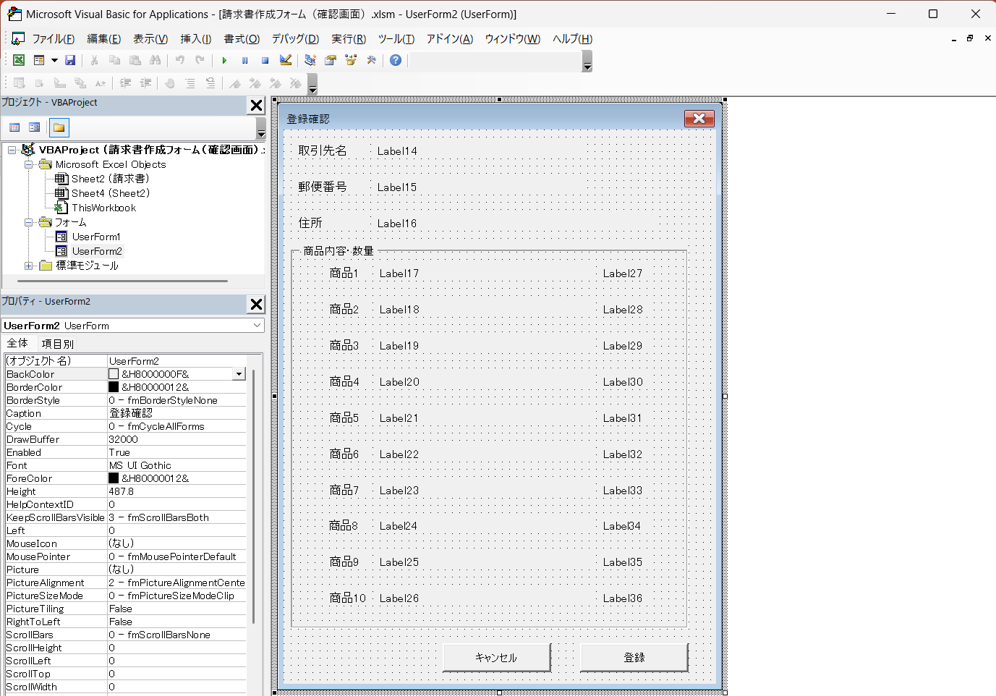Click the Reset (stop) square icon
Screen dimensions: 996x696
tap(265, 60)
